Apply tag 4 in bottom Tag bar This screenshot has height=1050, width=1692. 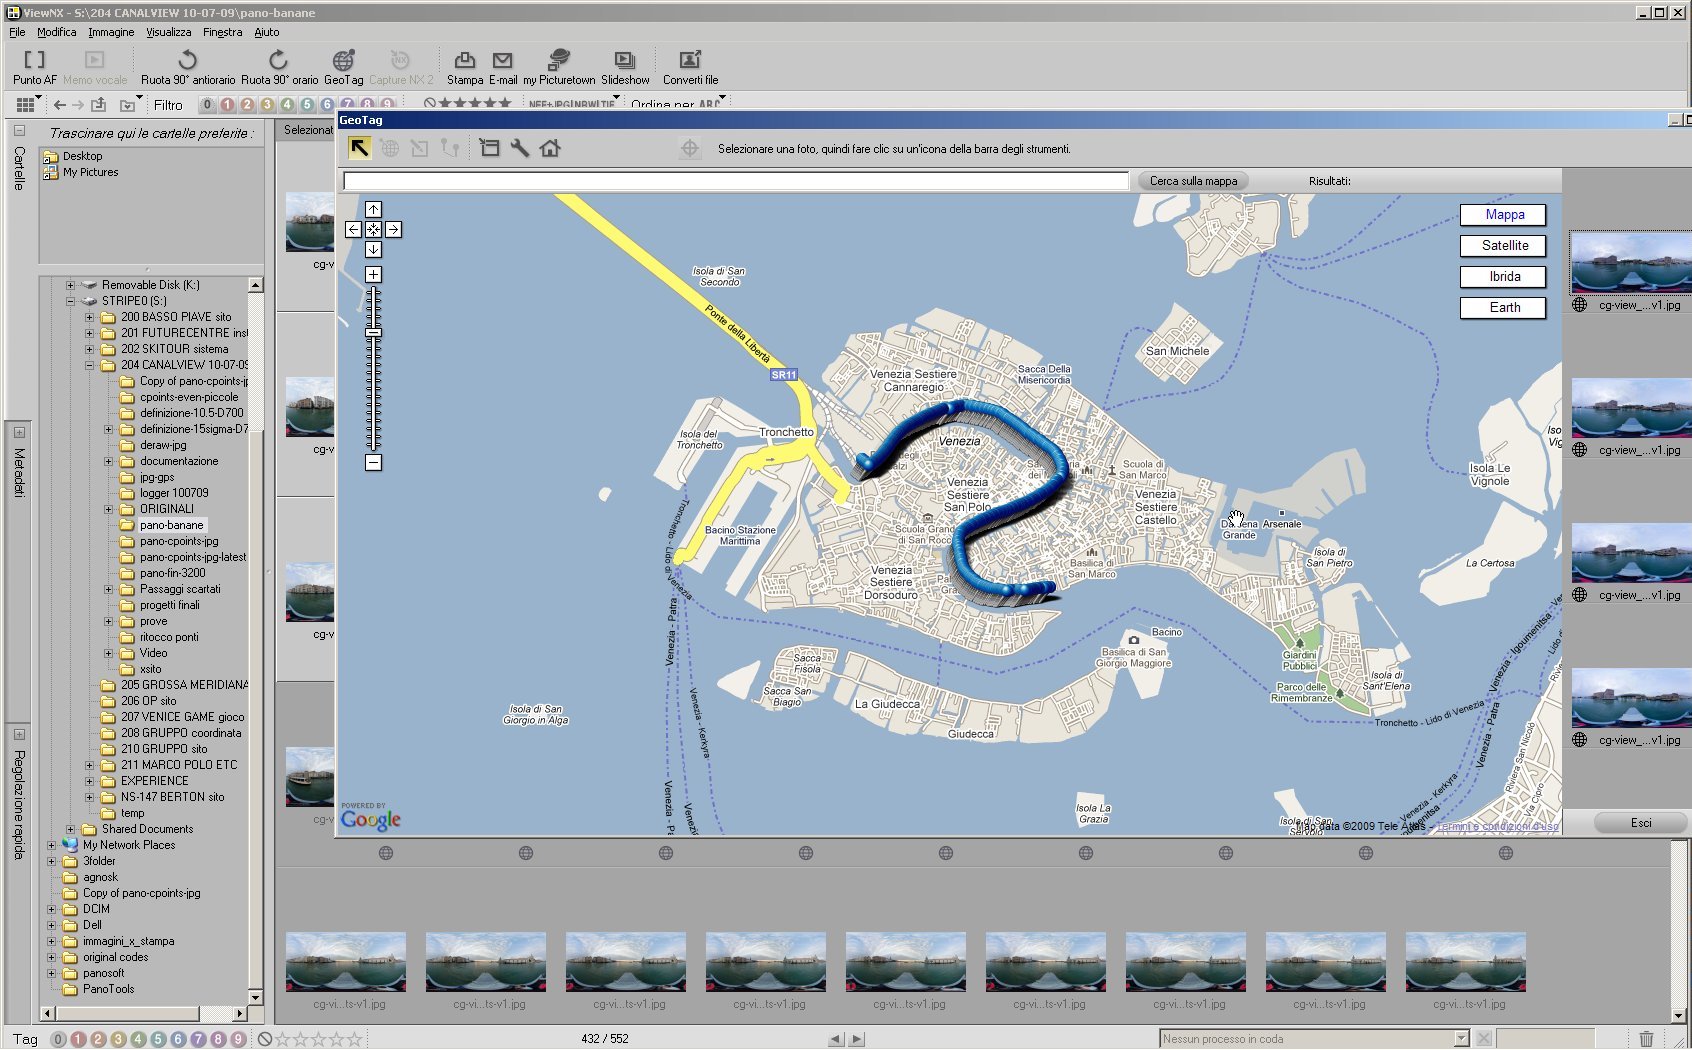[x=138, y=1039]
